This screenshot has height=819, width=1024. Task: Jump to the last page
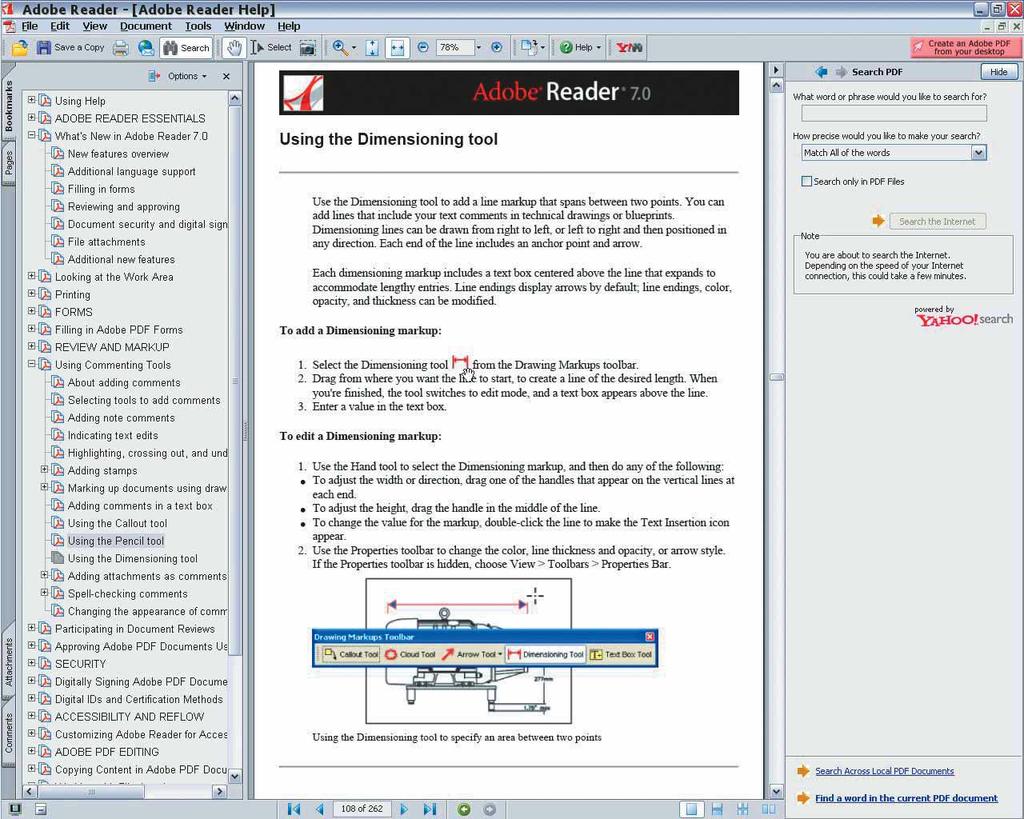point(430,809)
